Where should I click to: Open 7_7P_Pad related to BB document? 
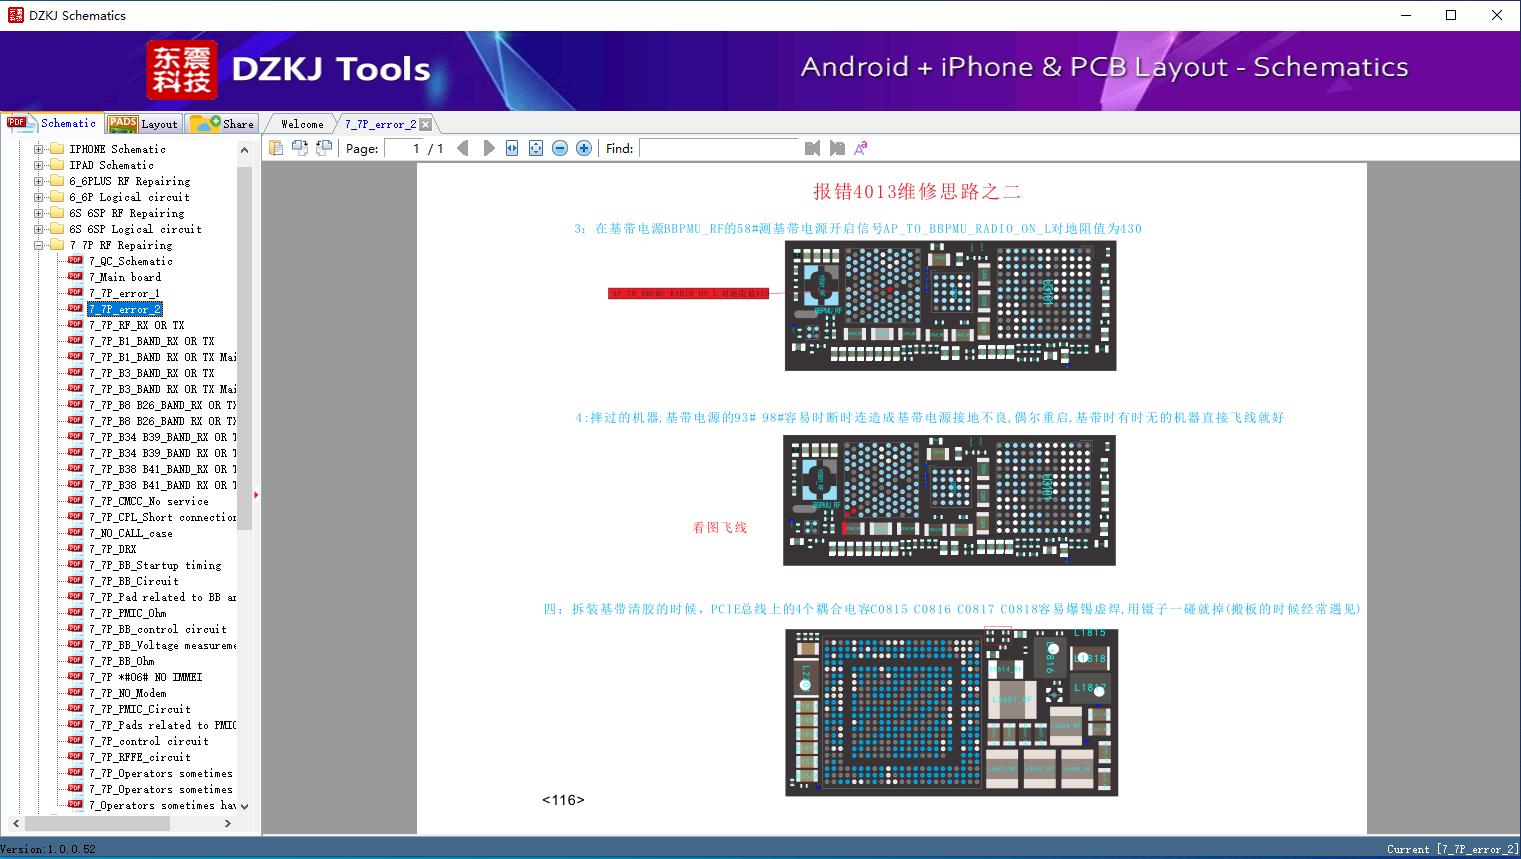click(162, 597)
